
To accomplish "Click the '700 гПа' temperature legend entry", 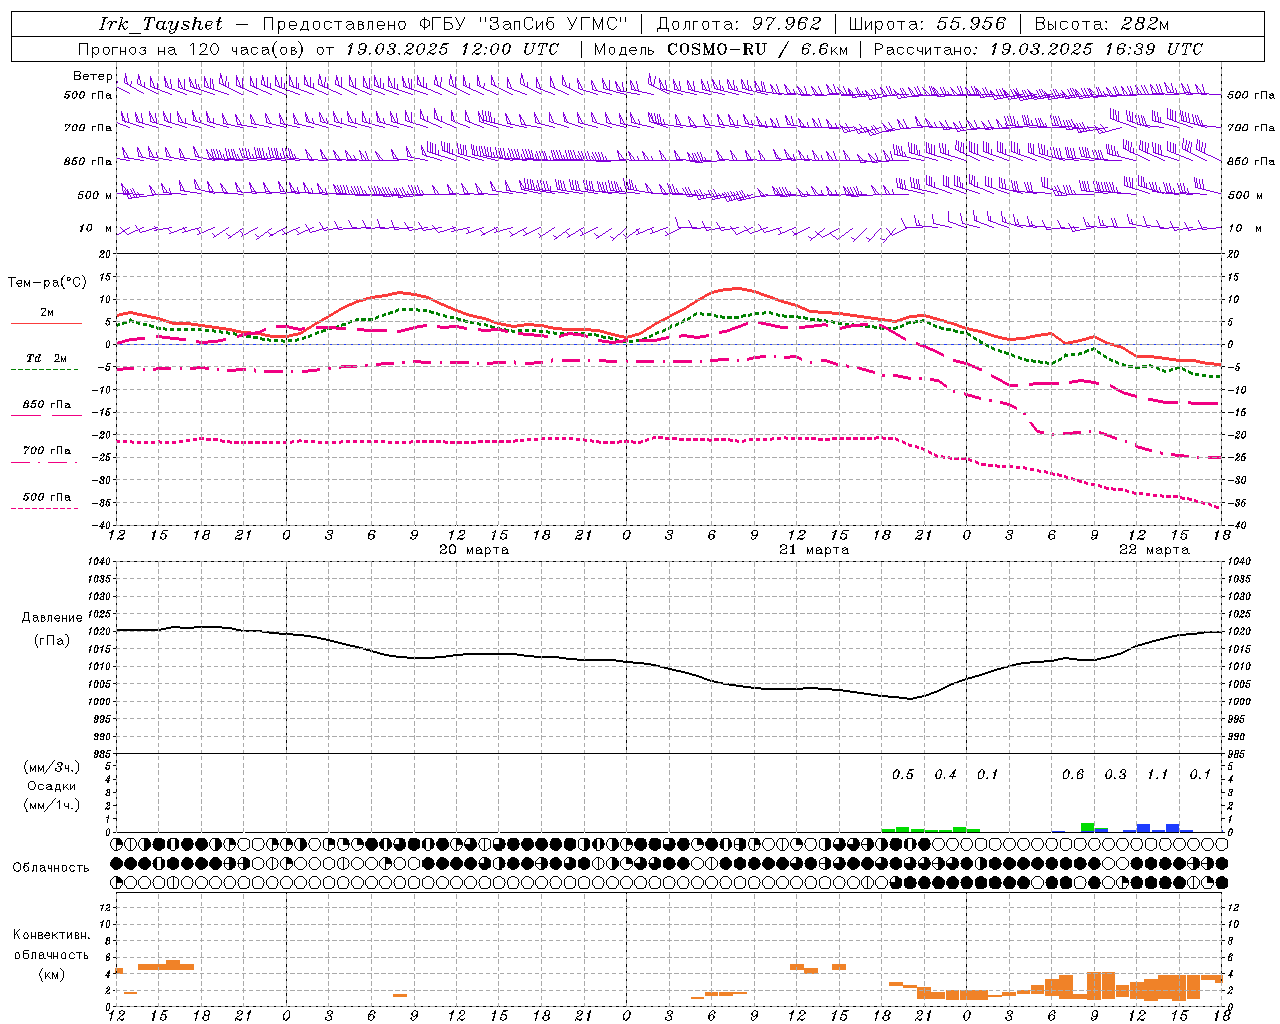I will pyautogui.click(x=47, y=451).
